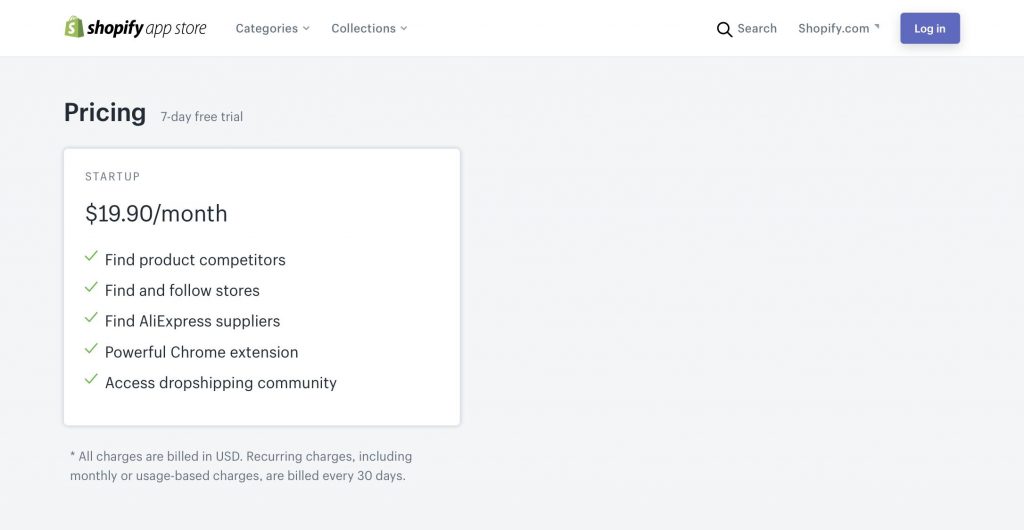Viewport: 1024px width, 530px height.
Task: Click the Shopify shopping bag logo
Action: tap(74, 28)
